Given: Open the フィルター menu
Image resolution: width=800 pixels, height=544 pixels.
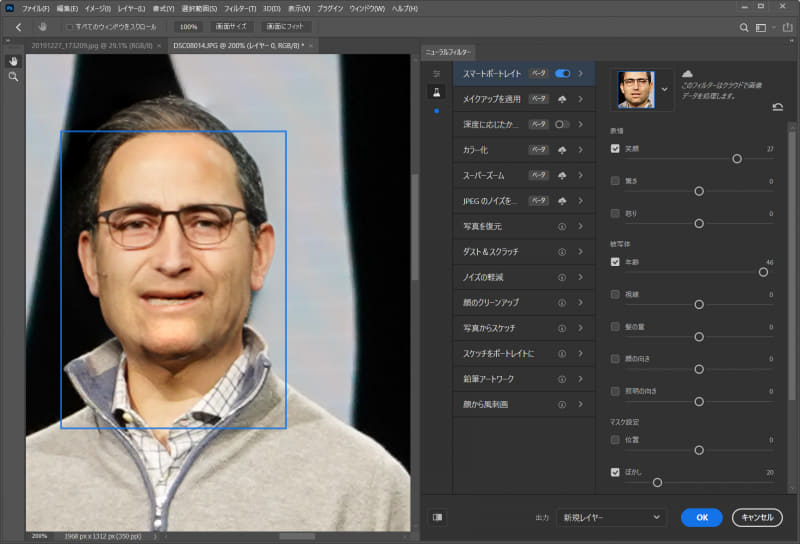Looking at the screenshot, I should coord(239,8).
